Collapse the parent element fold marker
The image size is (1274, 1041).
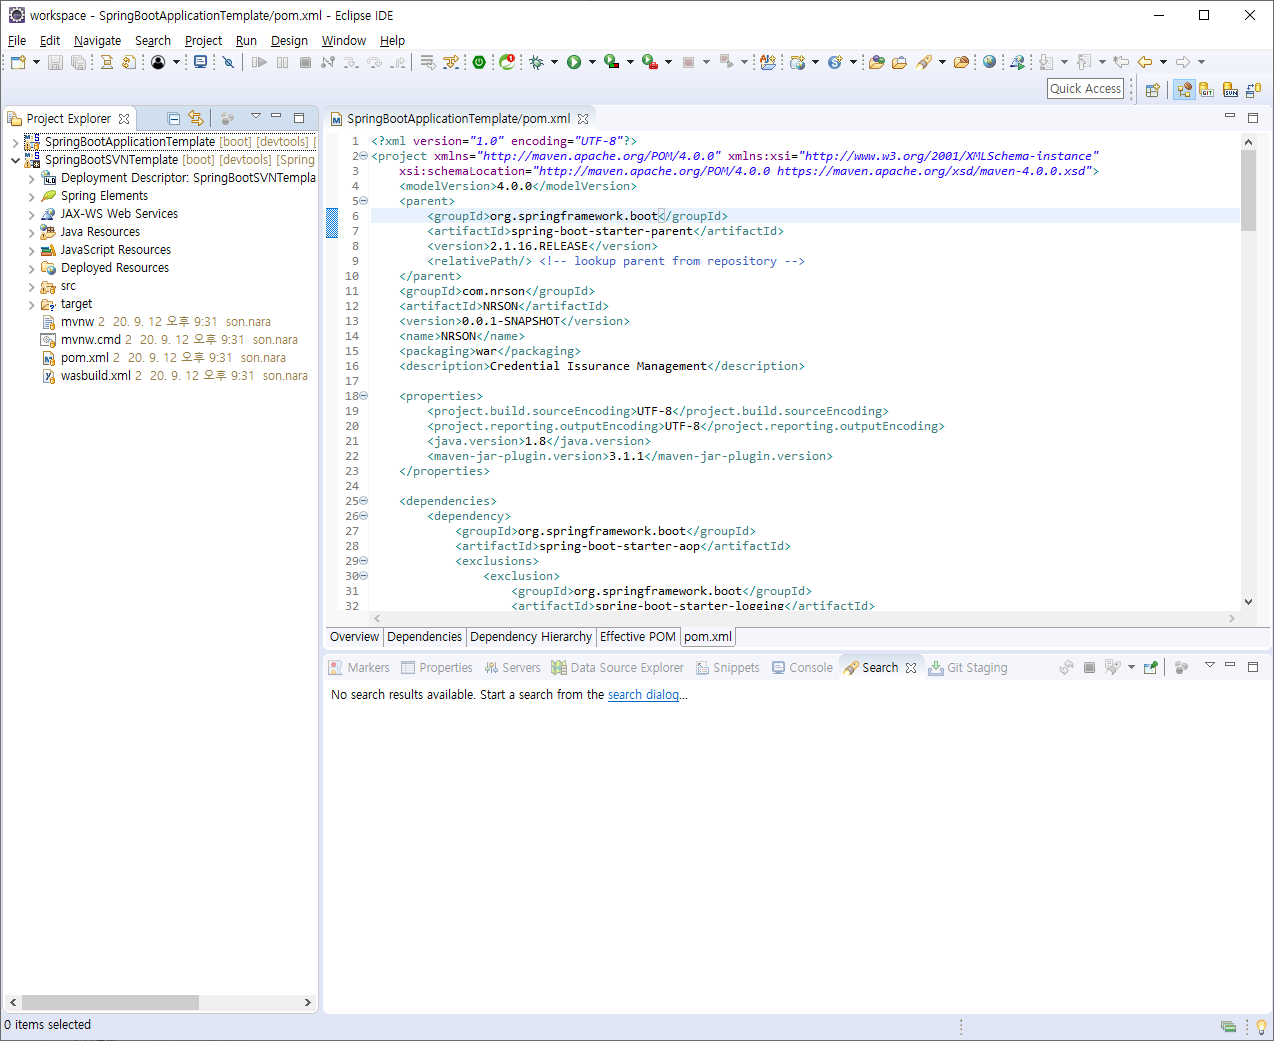click(364, 201)
